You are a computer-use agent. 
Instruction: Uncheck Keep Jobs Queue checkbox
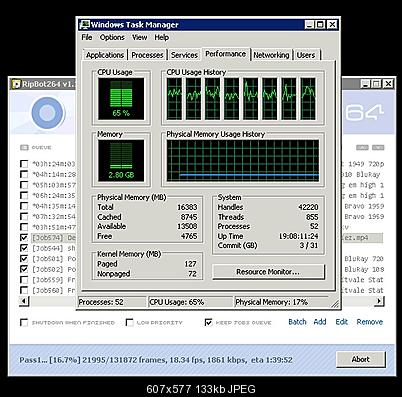(x=208, y=323)
